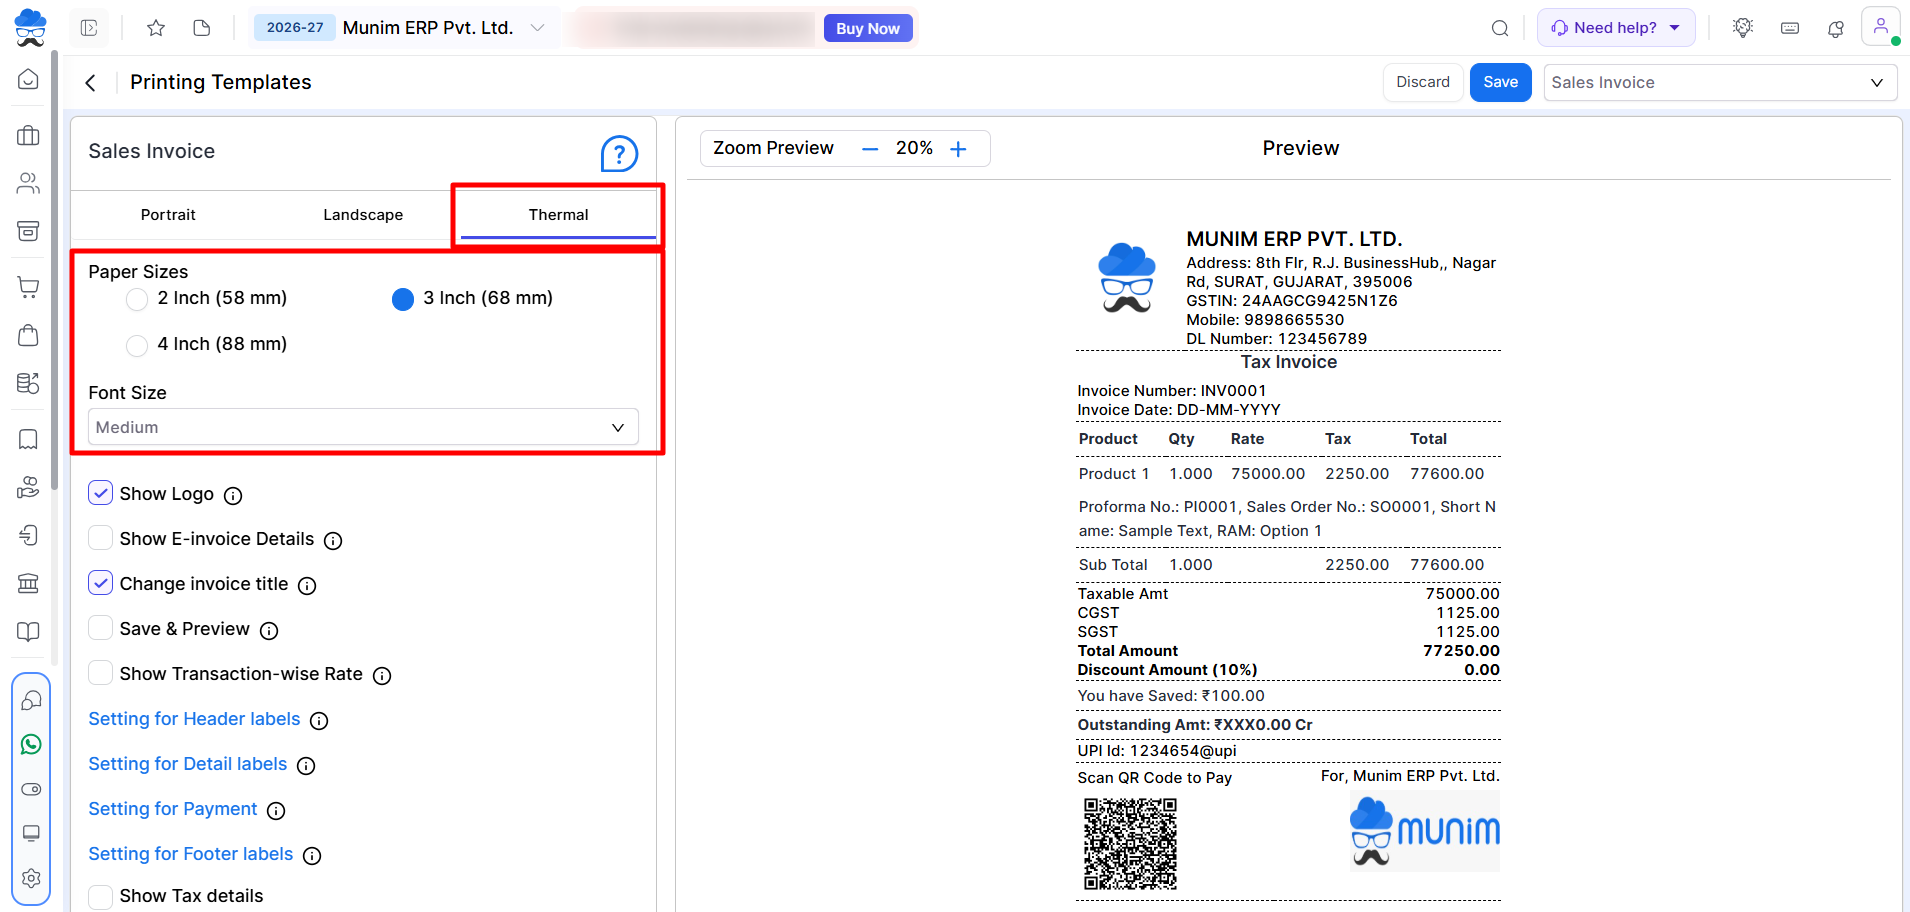Uncheck the Show Logo checkbox
This screenshot has width=1910, height=912.
pos(101,493)
